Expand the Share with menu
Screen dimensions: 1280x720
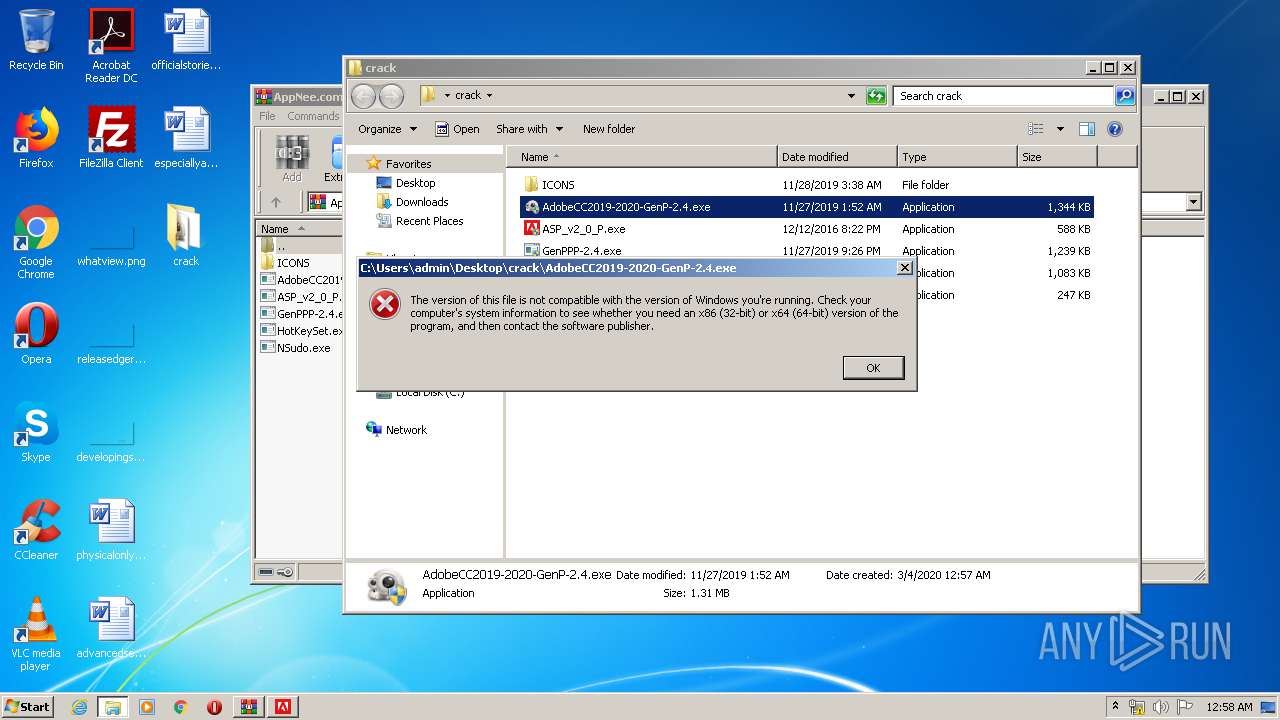tap(529, 129)
